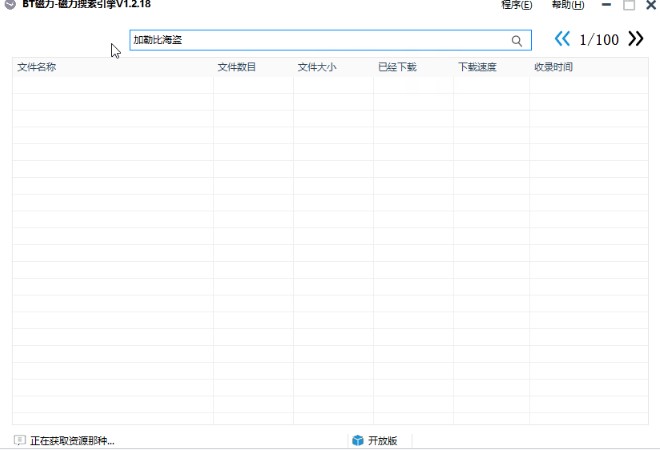Close the BT磁力 window

click(651, 5)
